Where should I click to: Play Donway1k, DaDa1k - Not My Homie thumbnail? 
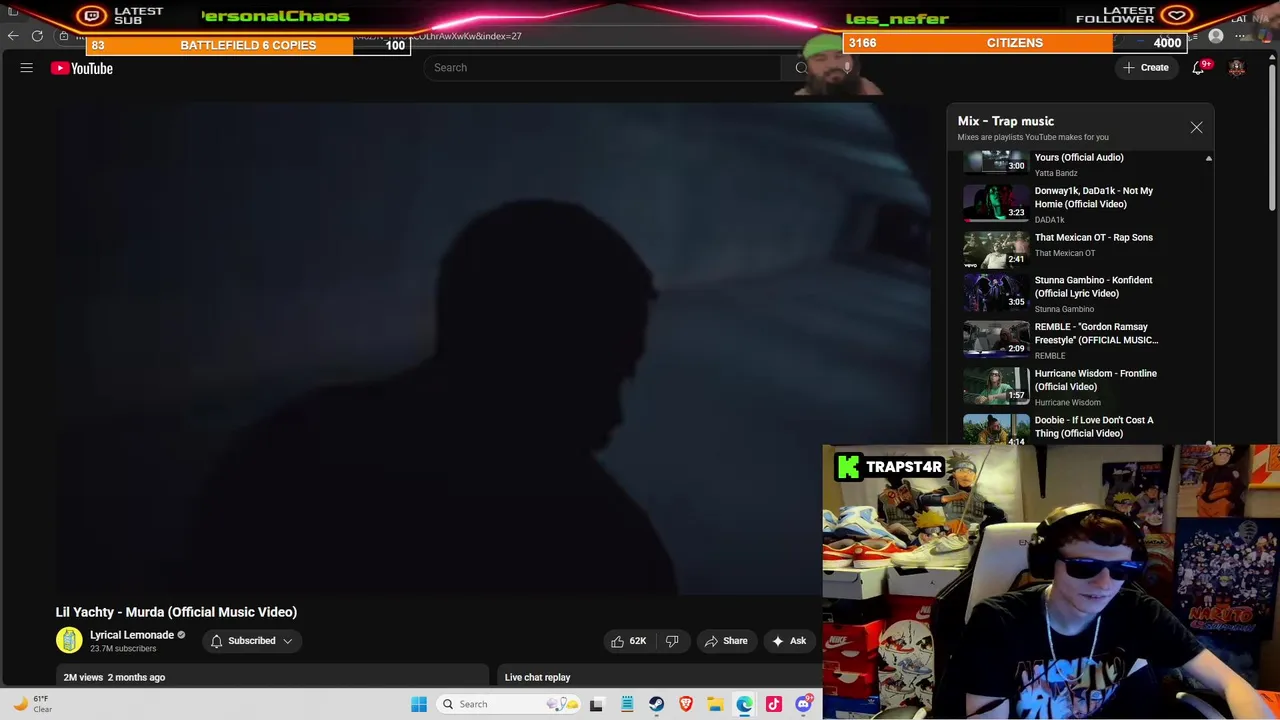coord(996,203)
